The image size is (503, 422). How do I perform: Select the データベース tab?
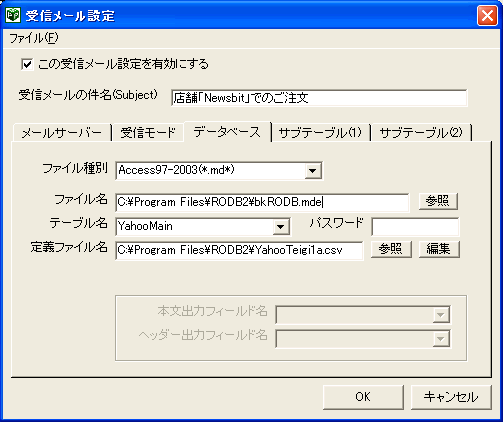pos(227,132)
